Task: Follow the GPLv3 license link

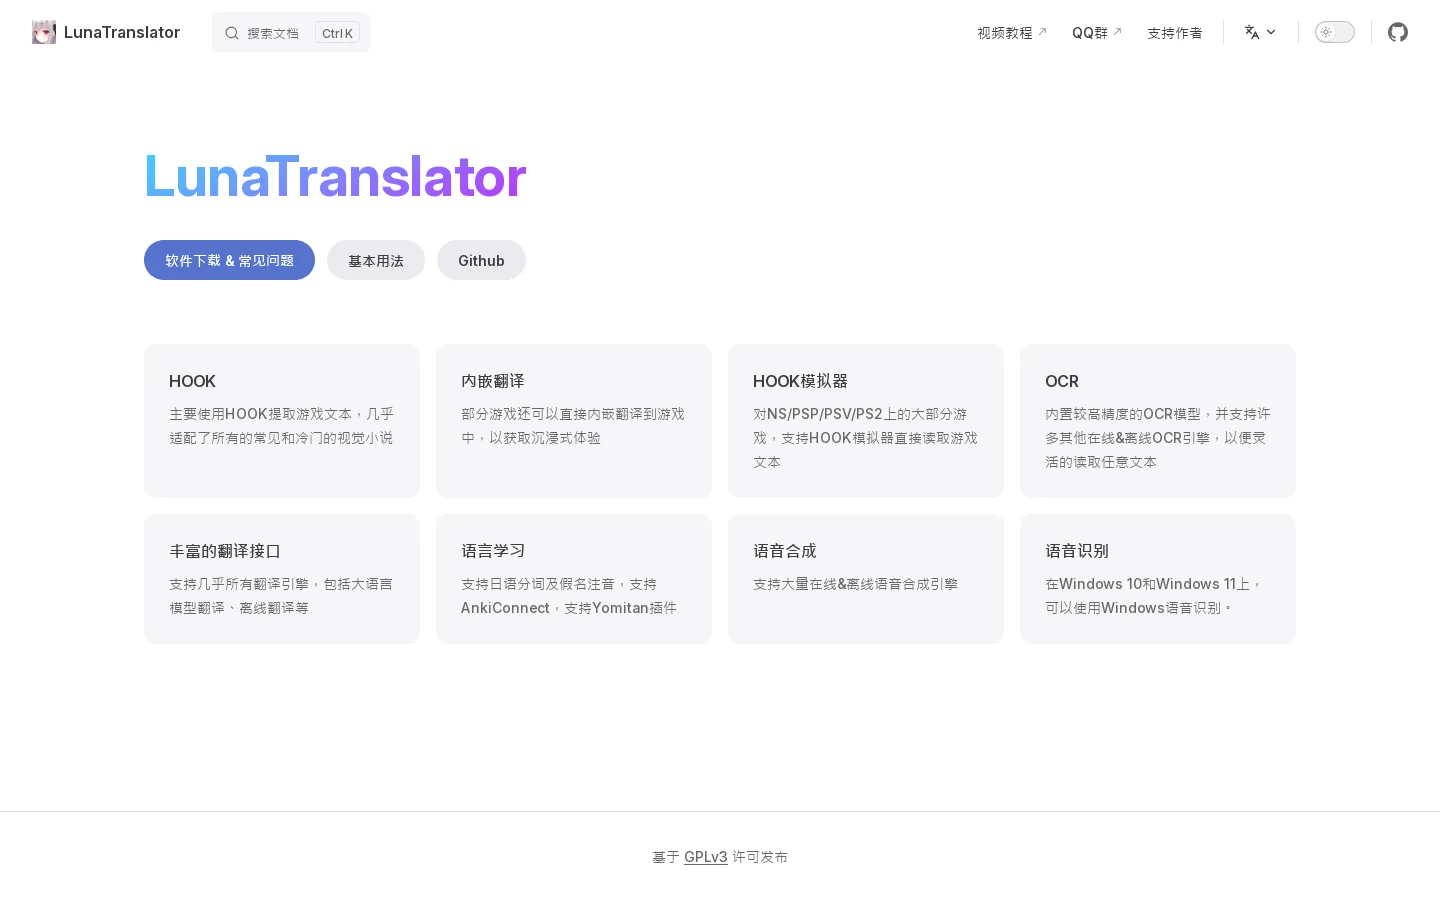Action: tap(706, 857)
